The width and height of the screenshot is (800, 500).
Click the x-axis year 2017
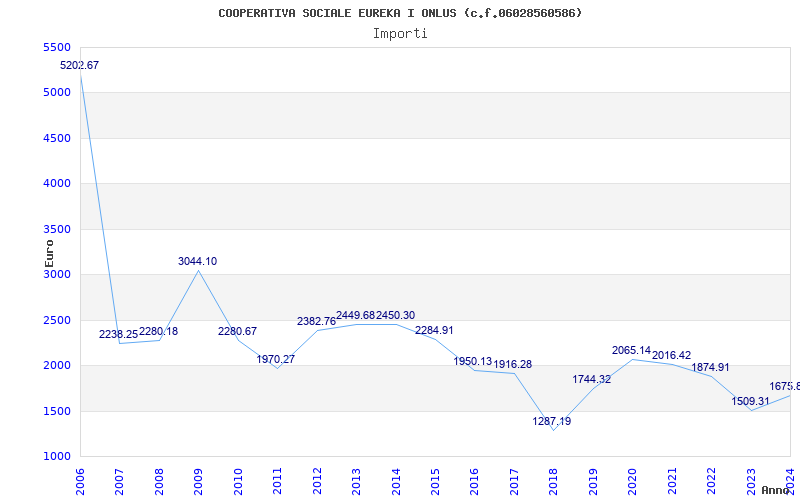pos(514,482)
